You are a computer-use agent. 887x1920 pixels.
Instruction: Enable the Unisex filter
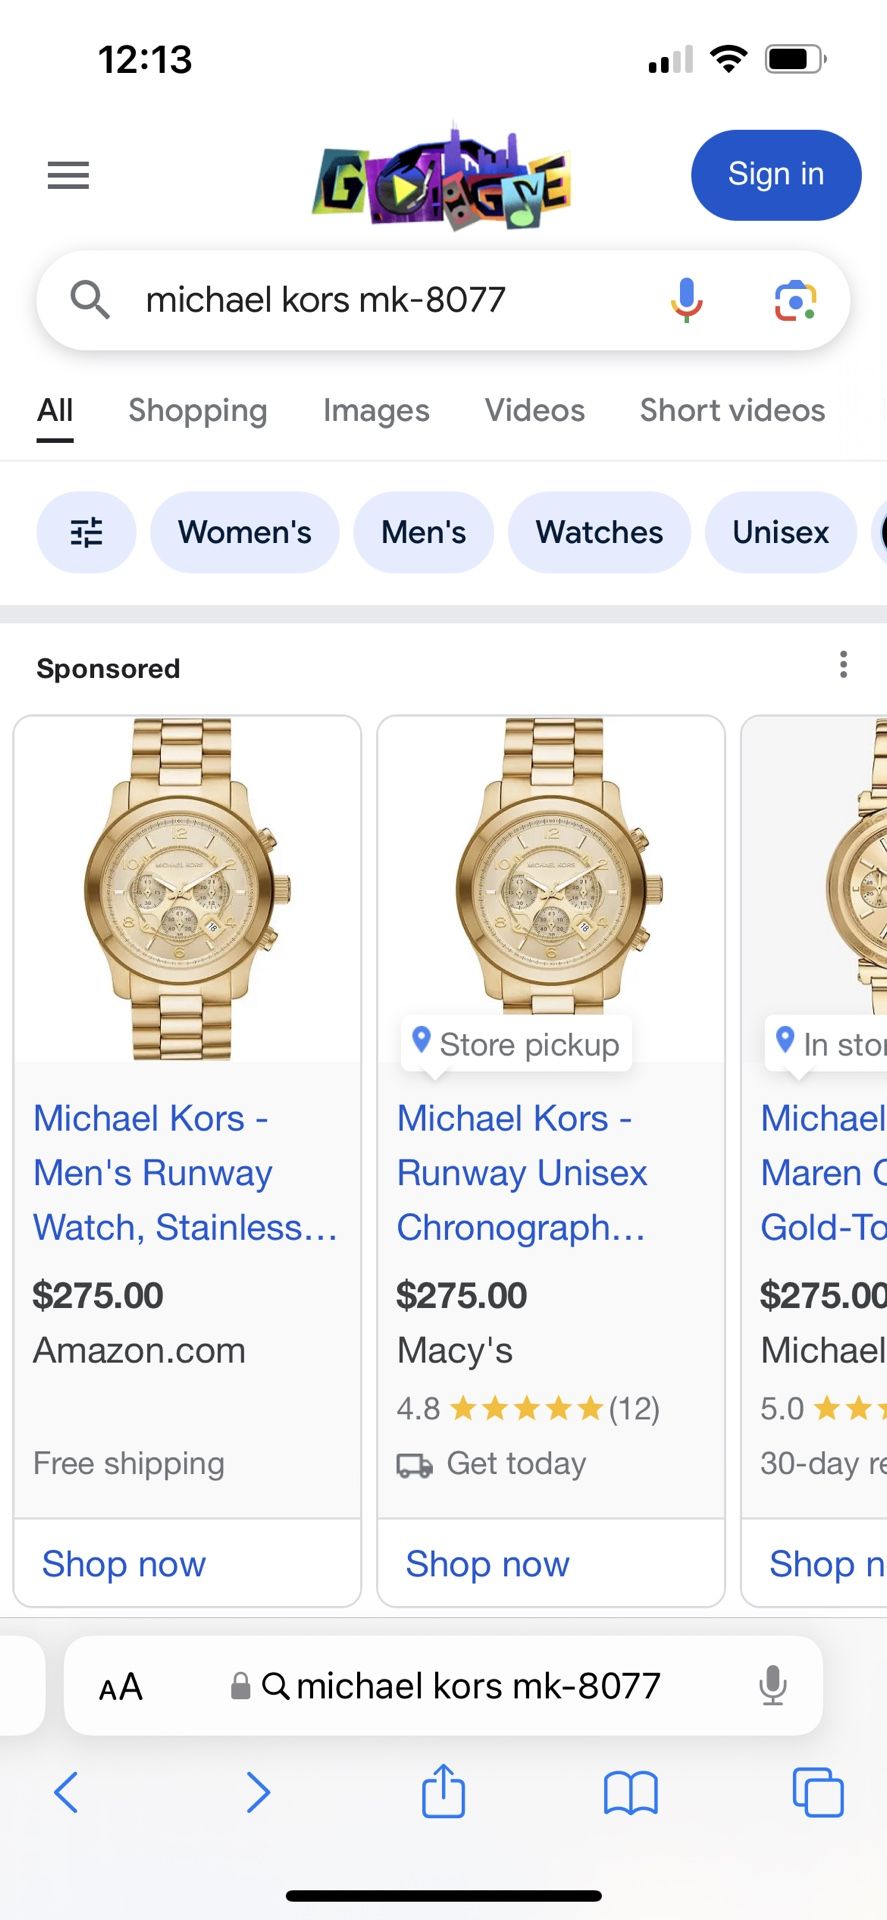(x=780, y=532)
